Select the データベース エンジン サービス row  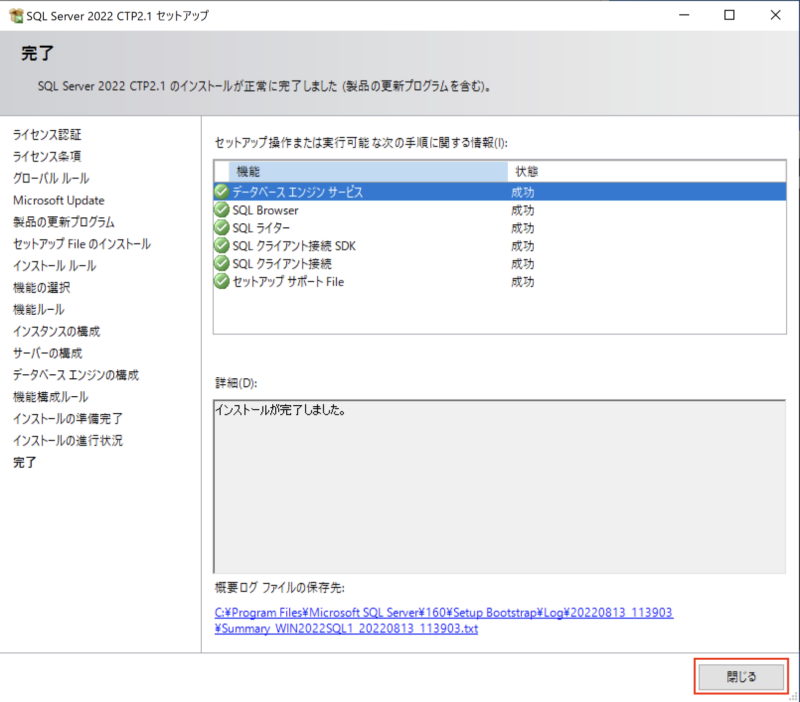[x=499, y=192]
